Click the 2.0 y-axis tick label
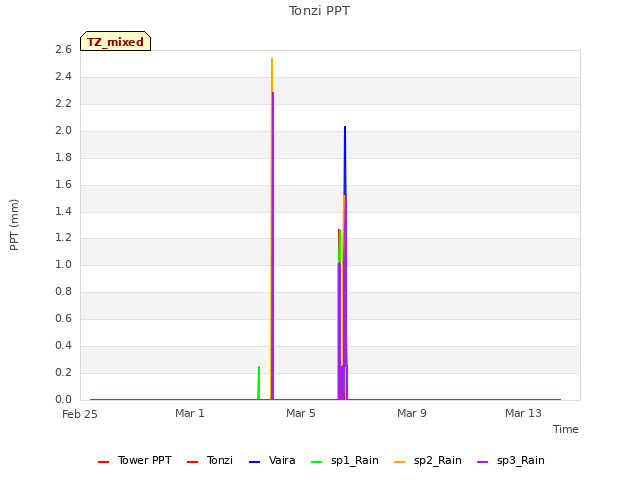 click(63, 130)
